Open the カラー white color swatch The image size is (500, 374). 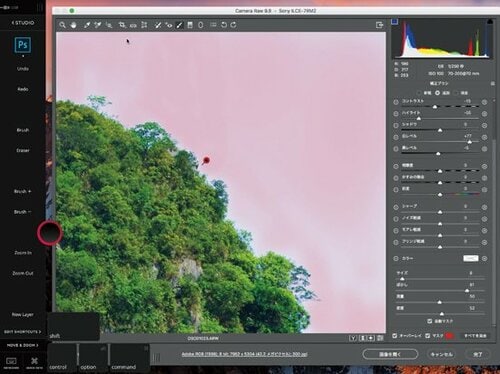(x=471, y=258)
